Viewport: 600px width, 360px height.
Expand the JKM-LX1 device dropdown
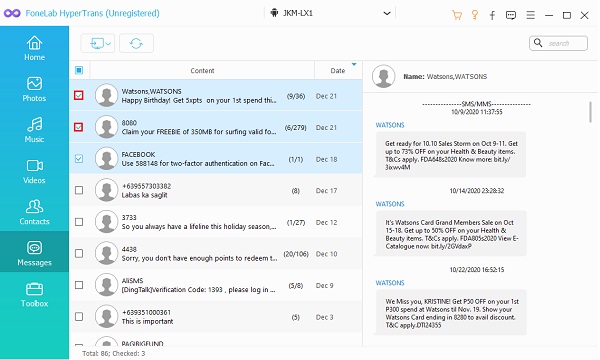387,13
